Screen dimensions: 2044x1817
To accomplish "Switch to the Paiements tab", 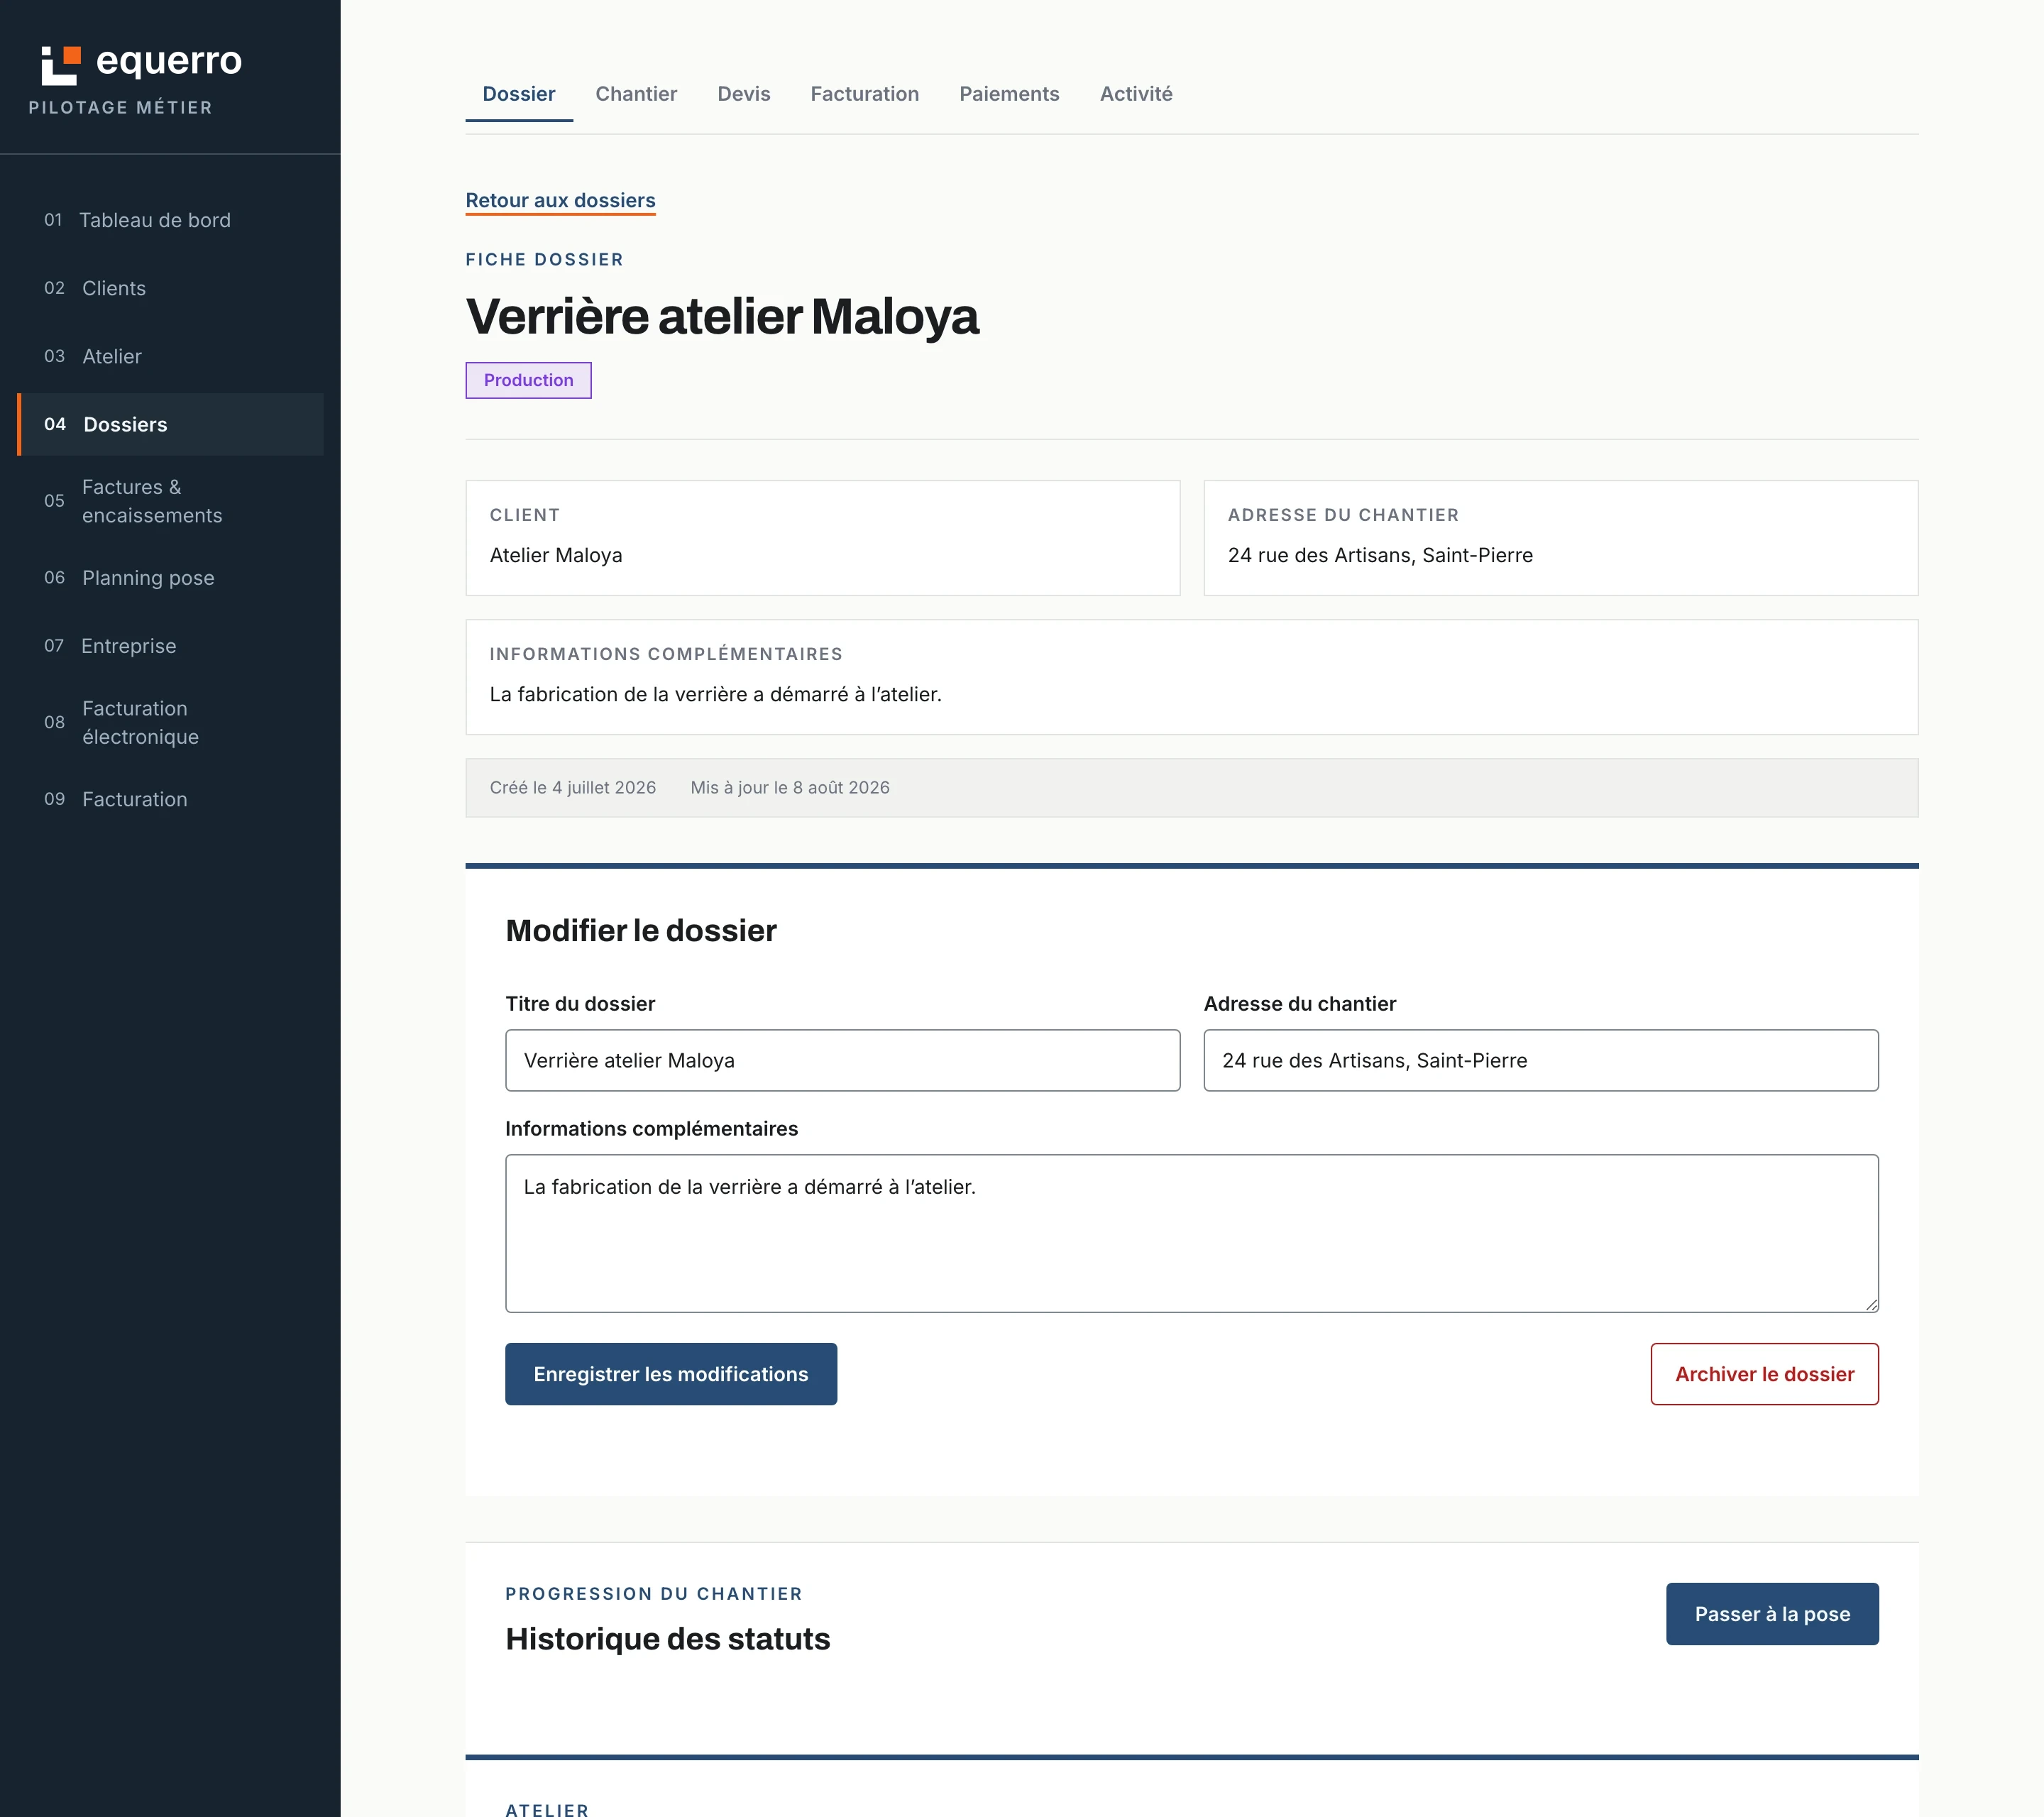I will 1009,94.
